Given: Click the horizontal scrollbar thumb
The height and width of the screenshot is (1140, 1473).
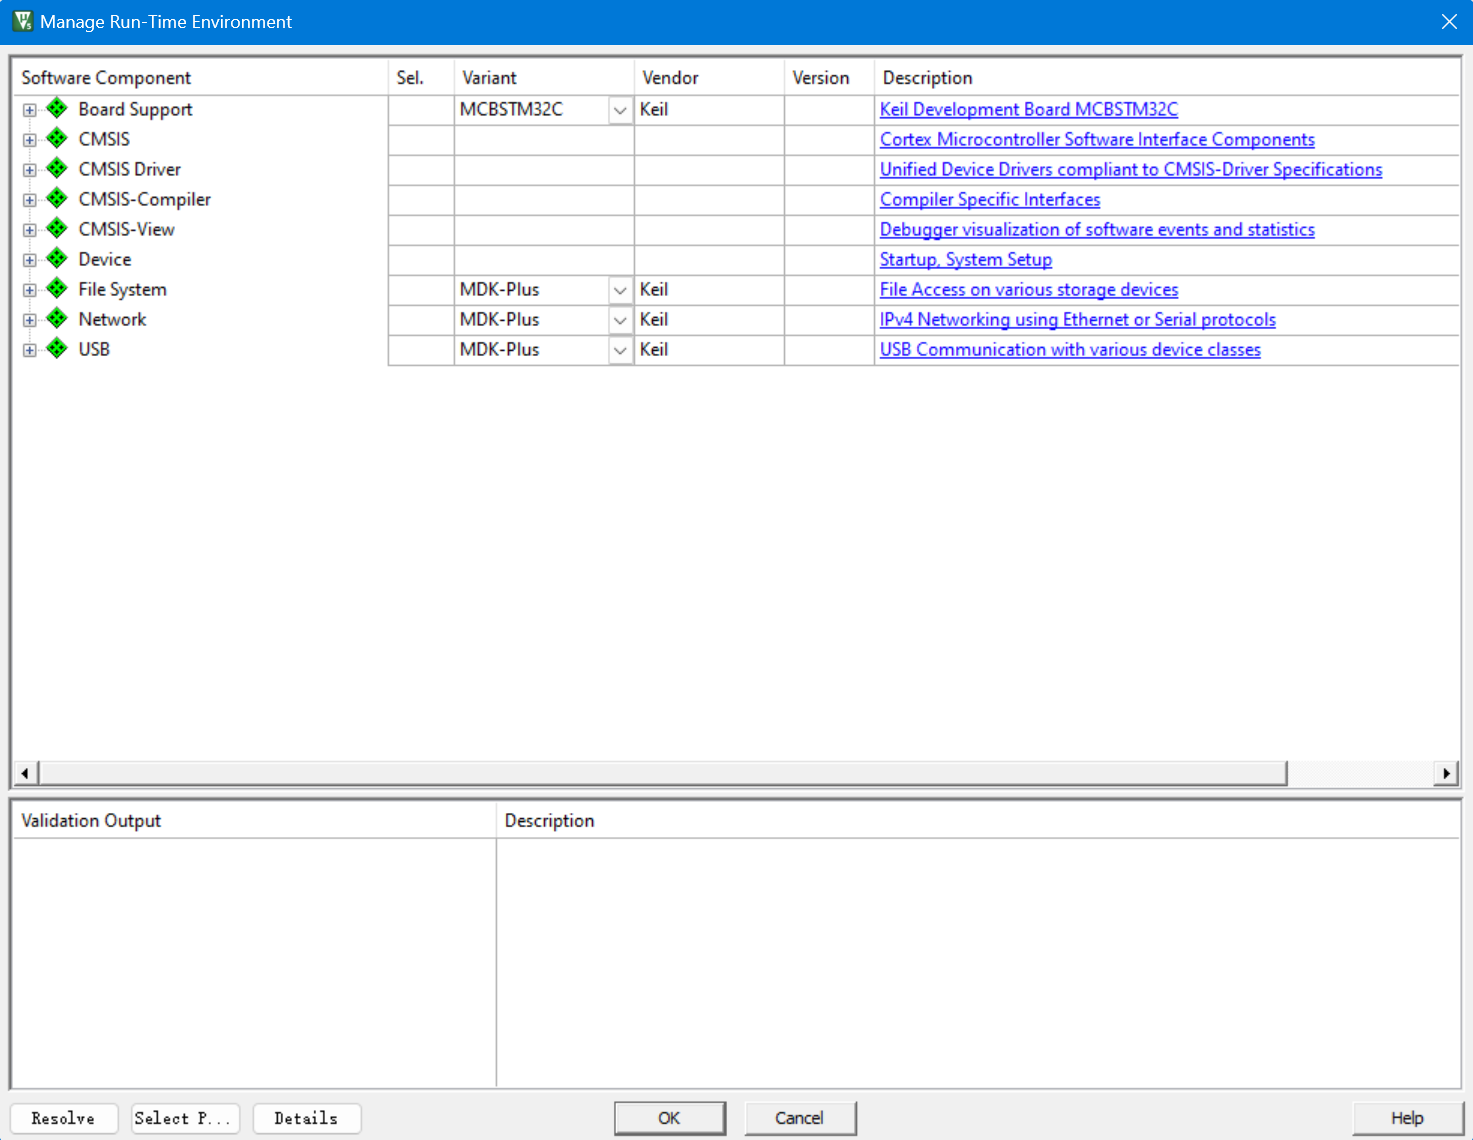Looking at the screenshot, I should coord(663,773).
